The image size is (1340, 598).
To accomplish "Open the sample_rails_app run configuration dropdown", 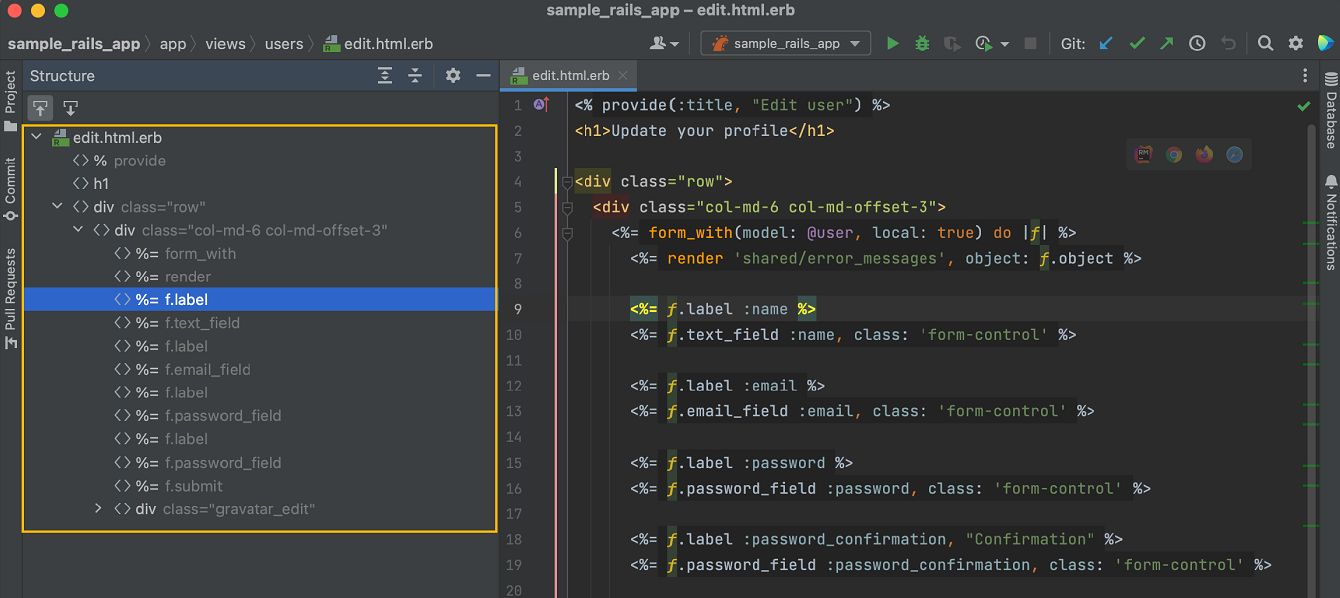I will [785, 43].
